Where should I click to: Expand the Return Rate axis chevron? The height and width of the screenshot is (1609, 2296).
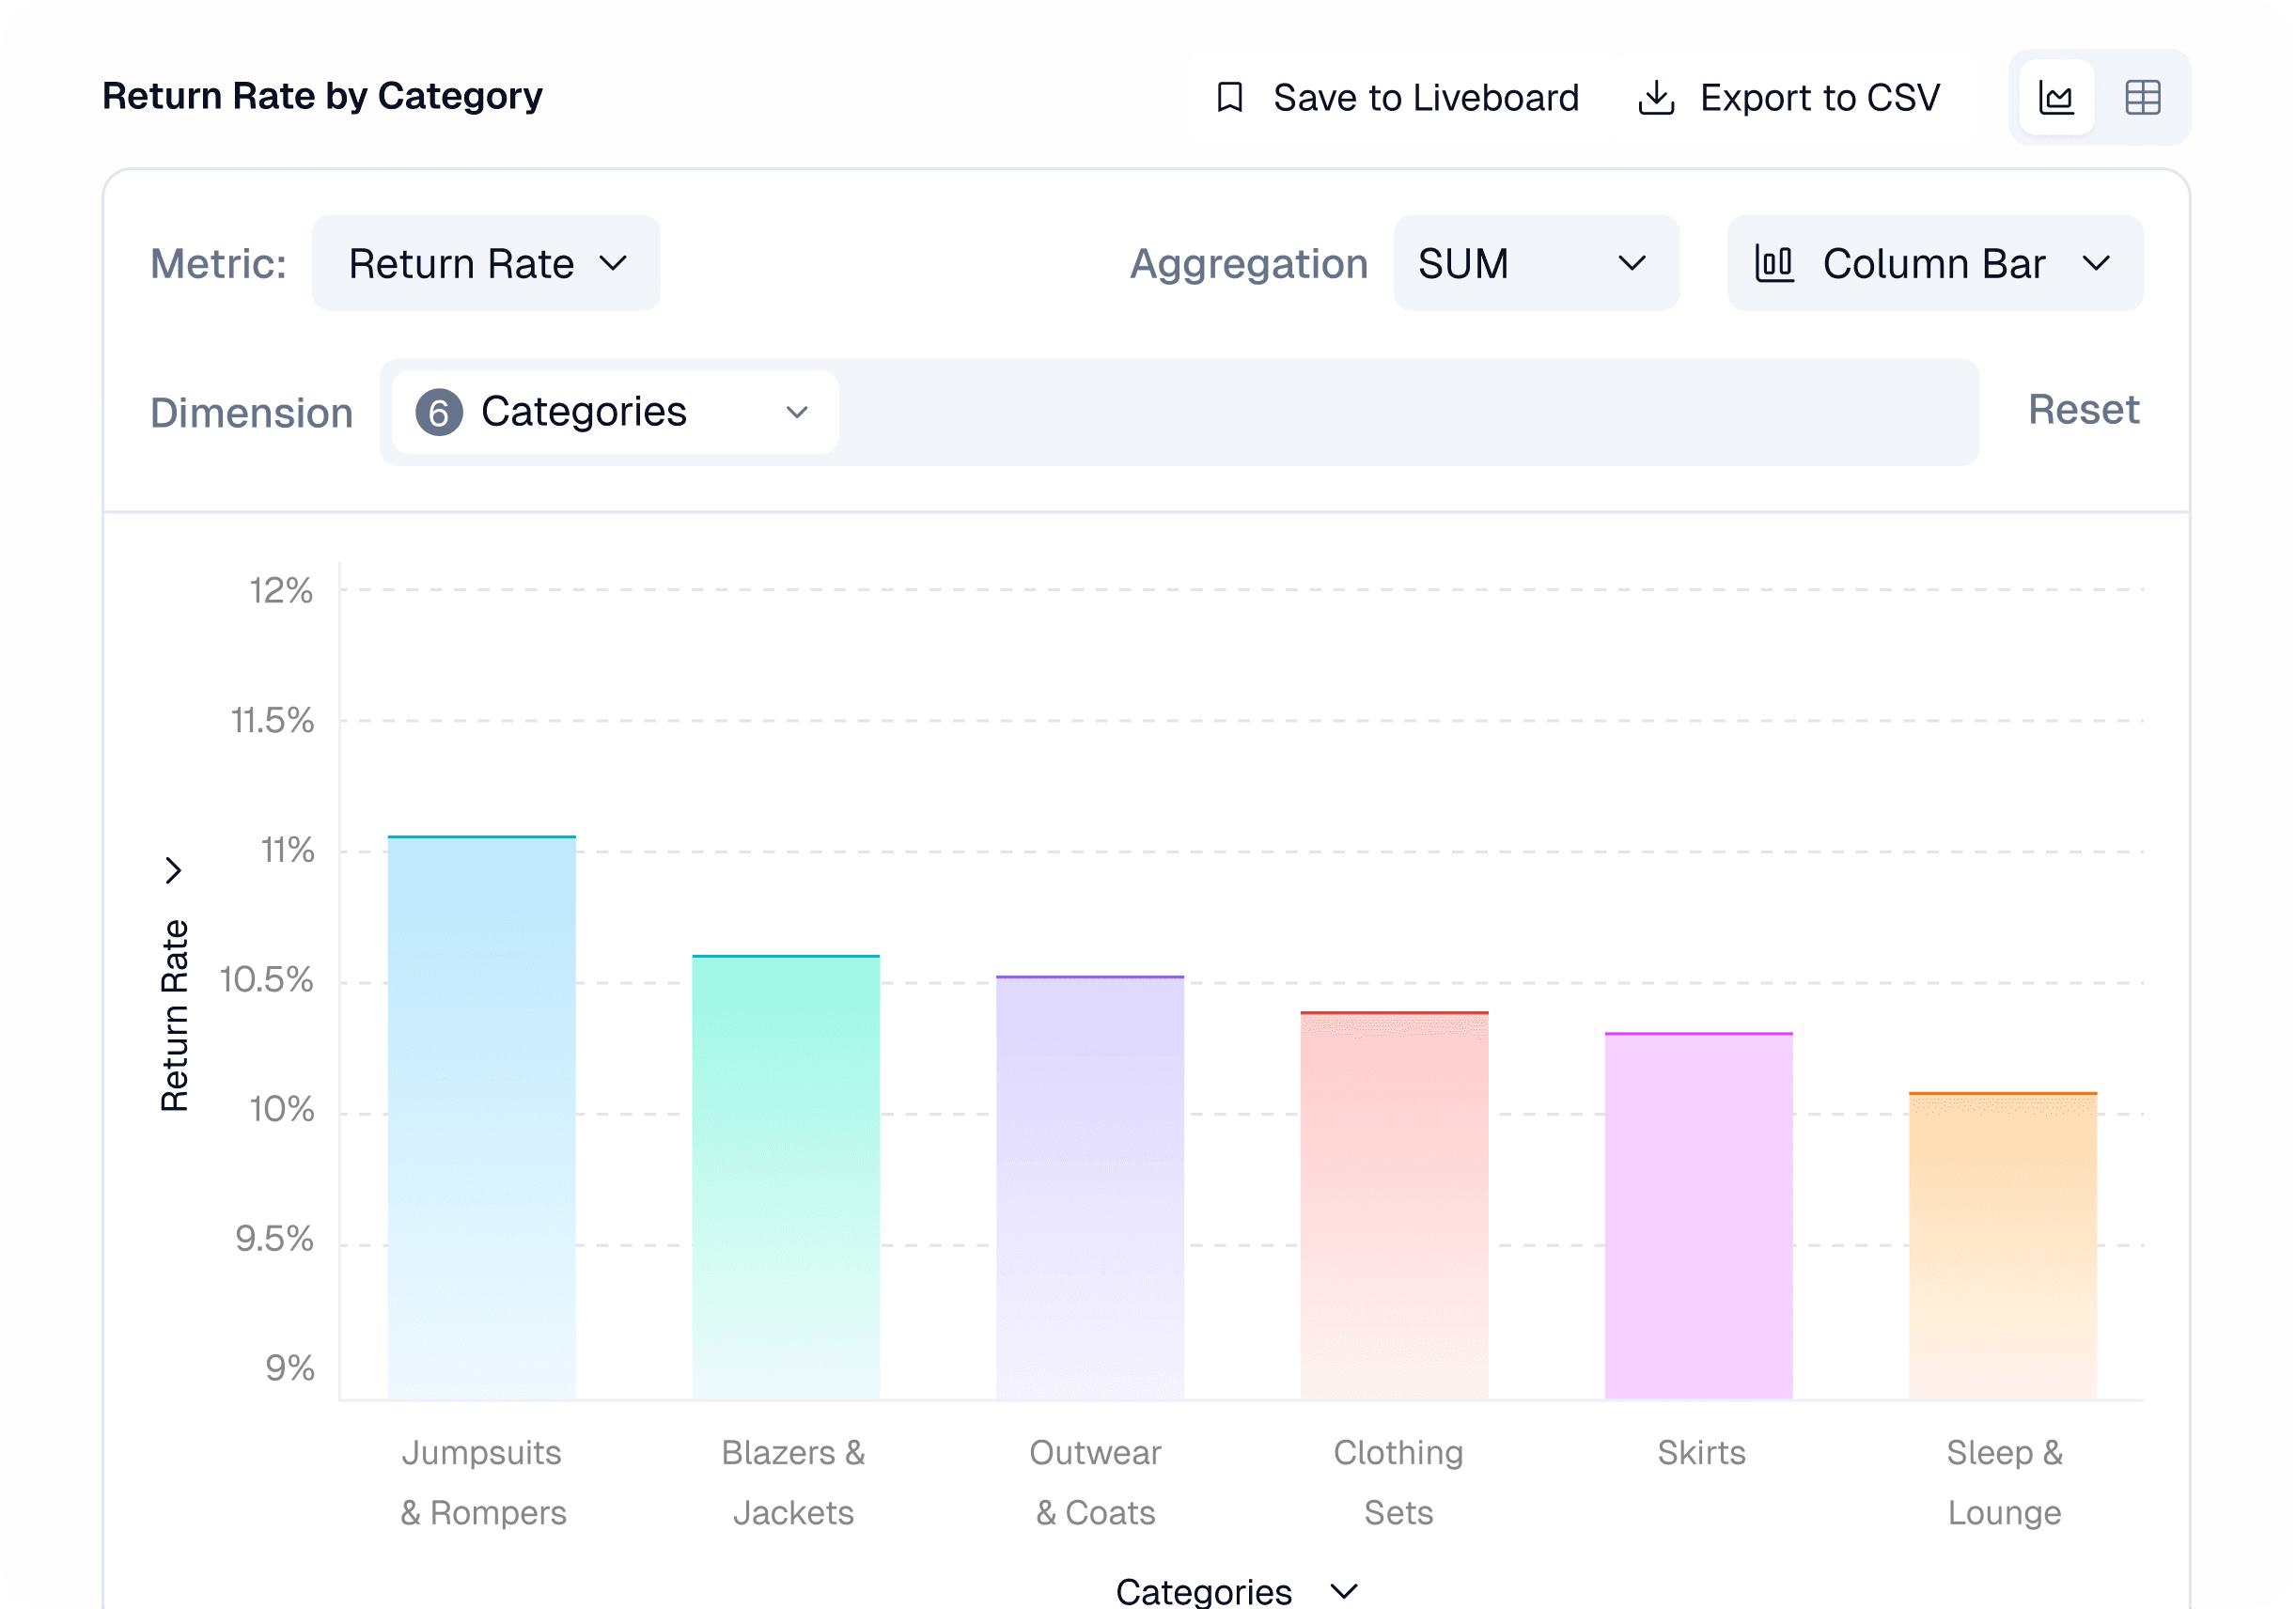coord(173,870)
